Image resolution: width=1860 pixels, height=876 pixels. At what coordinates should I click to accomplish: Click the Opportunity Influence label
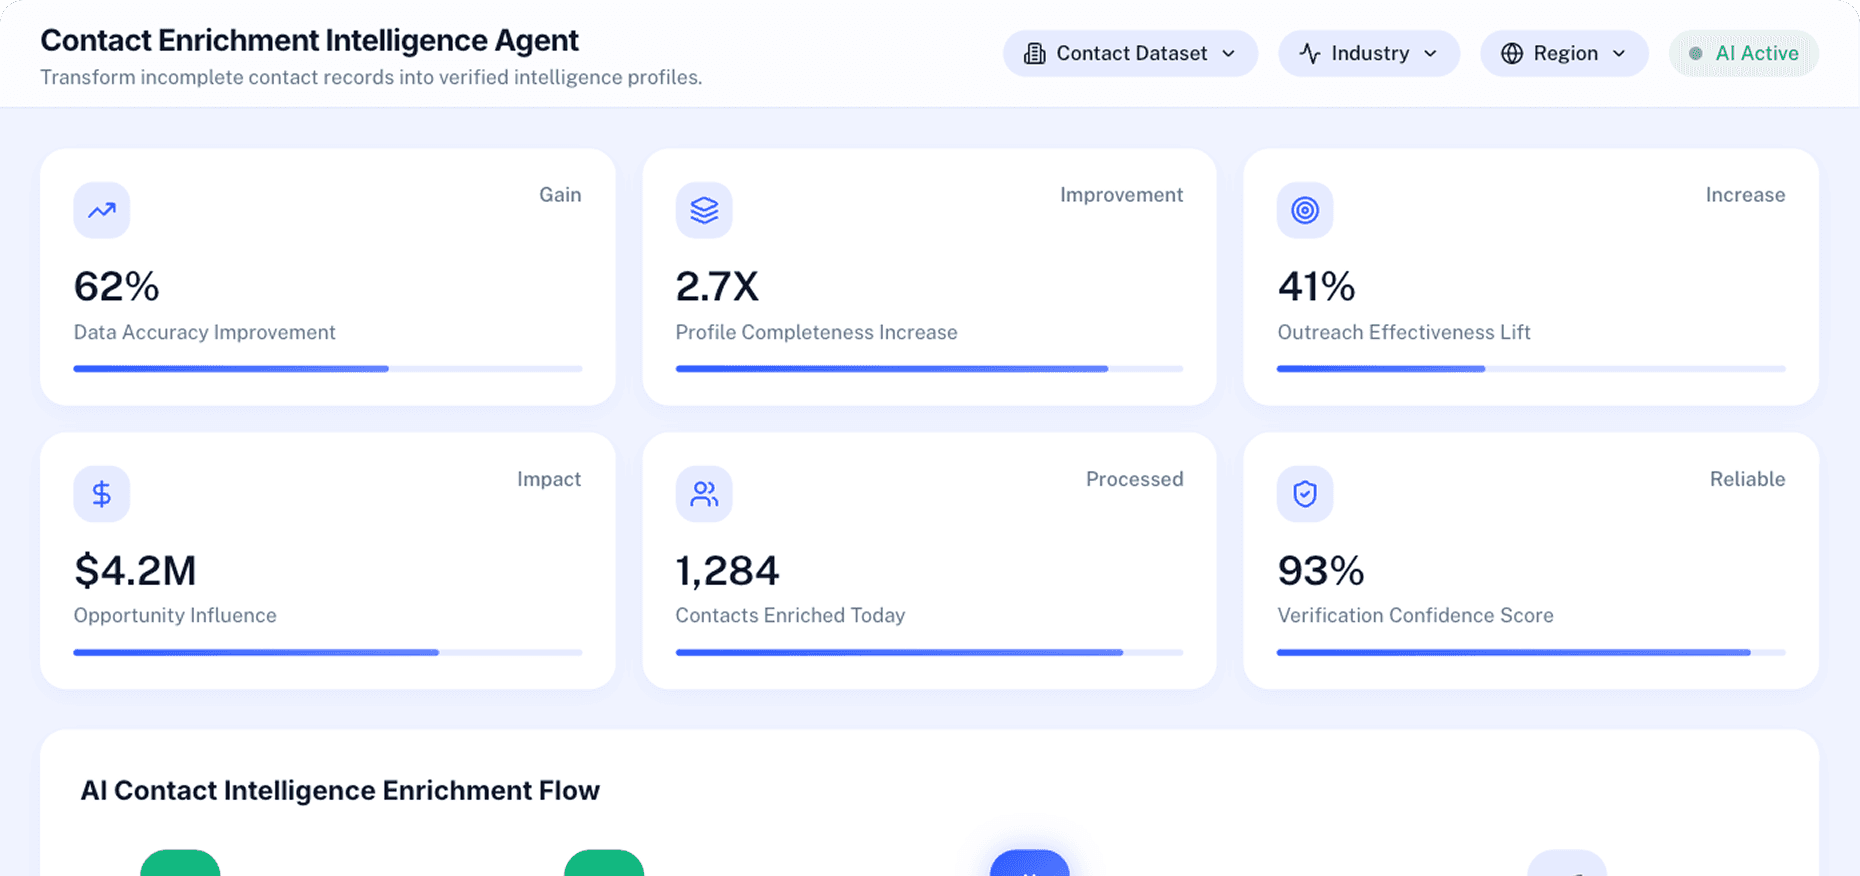coord(175,616)
